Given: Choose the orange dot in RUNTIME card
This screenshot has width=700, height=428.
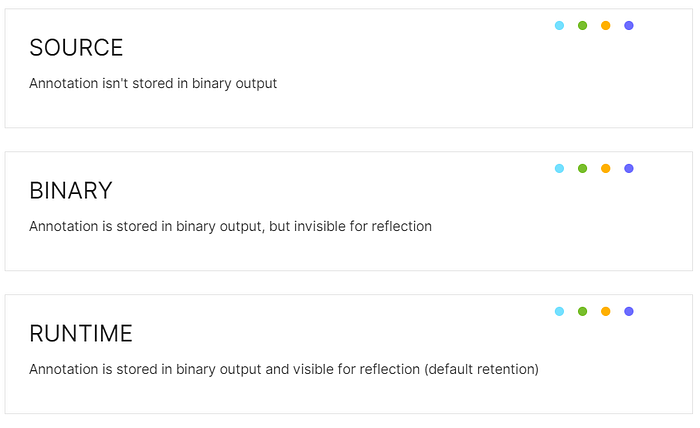Looking at the screenshot, I should coord(605,311).
